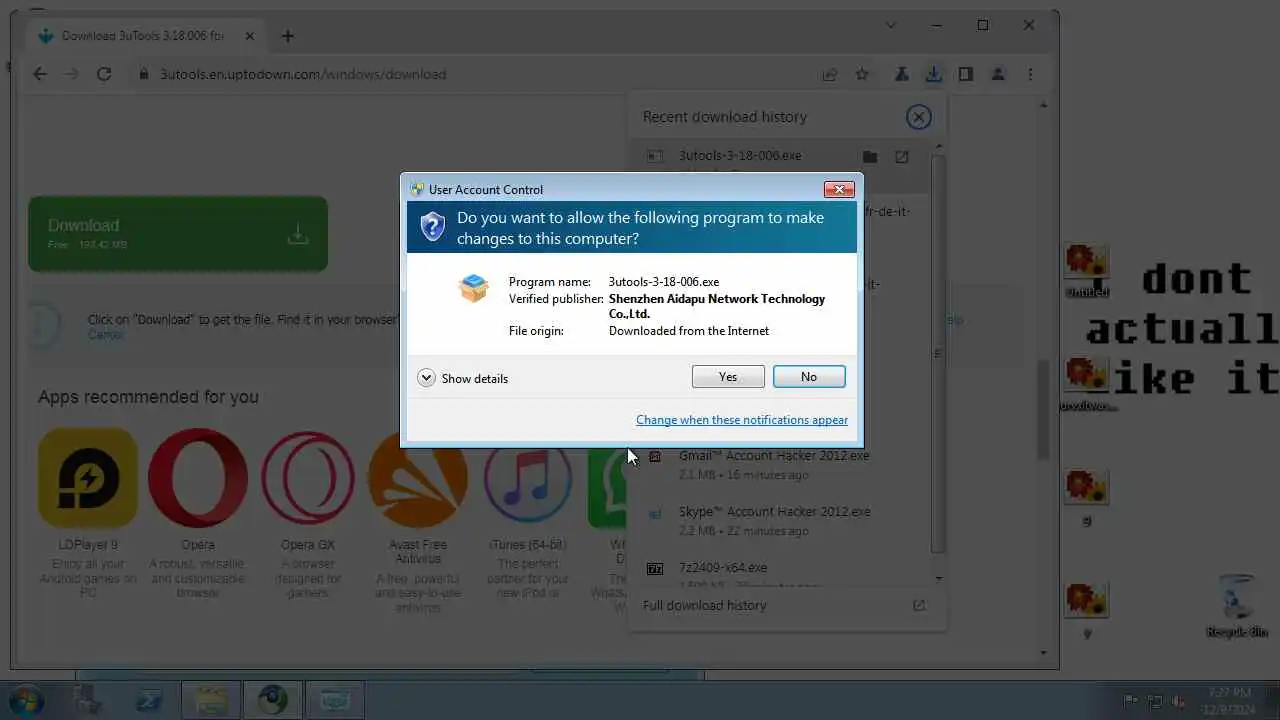
Task: Click the action center flag tray icon
Action: pyautogui.click(x=1132, y=701)
